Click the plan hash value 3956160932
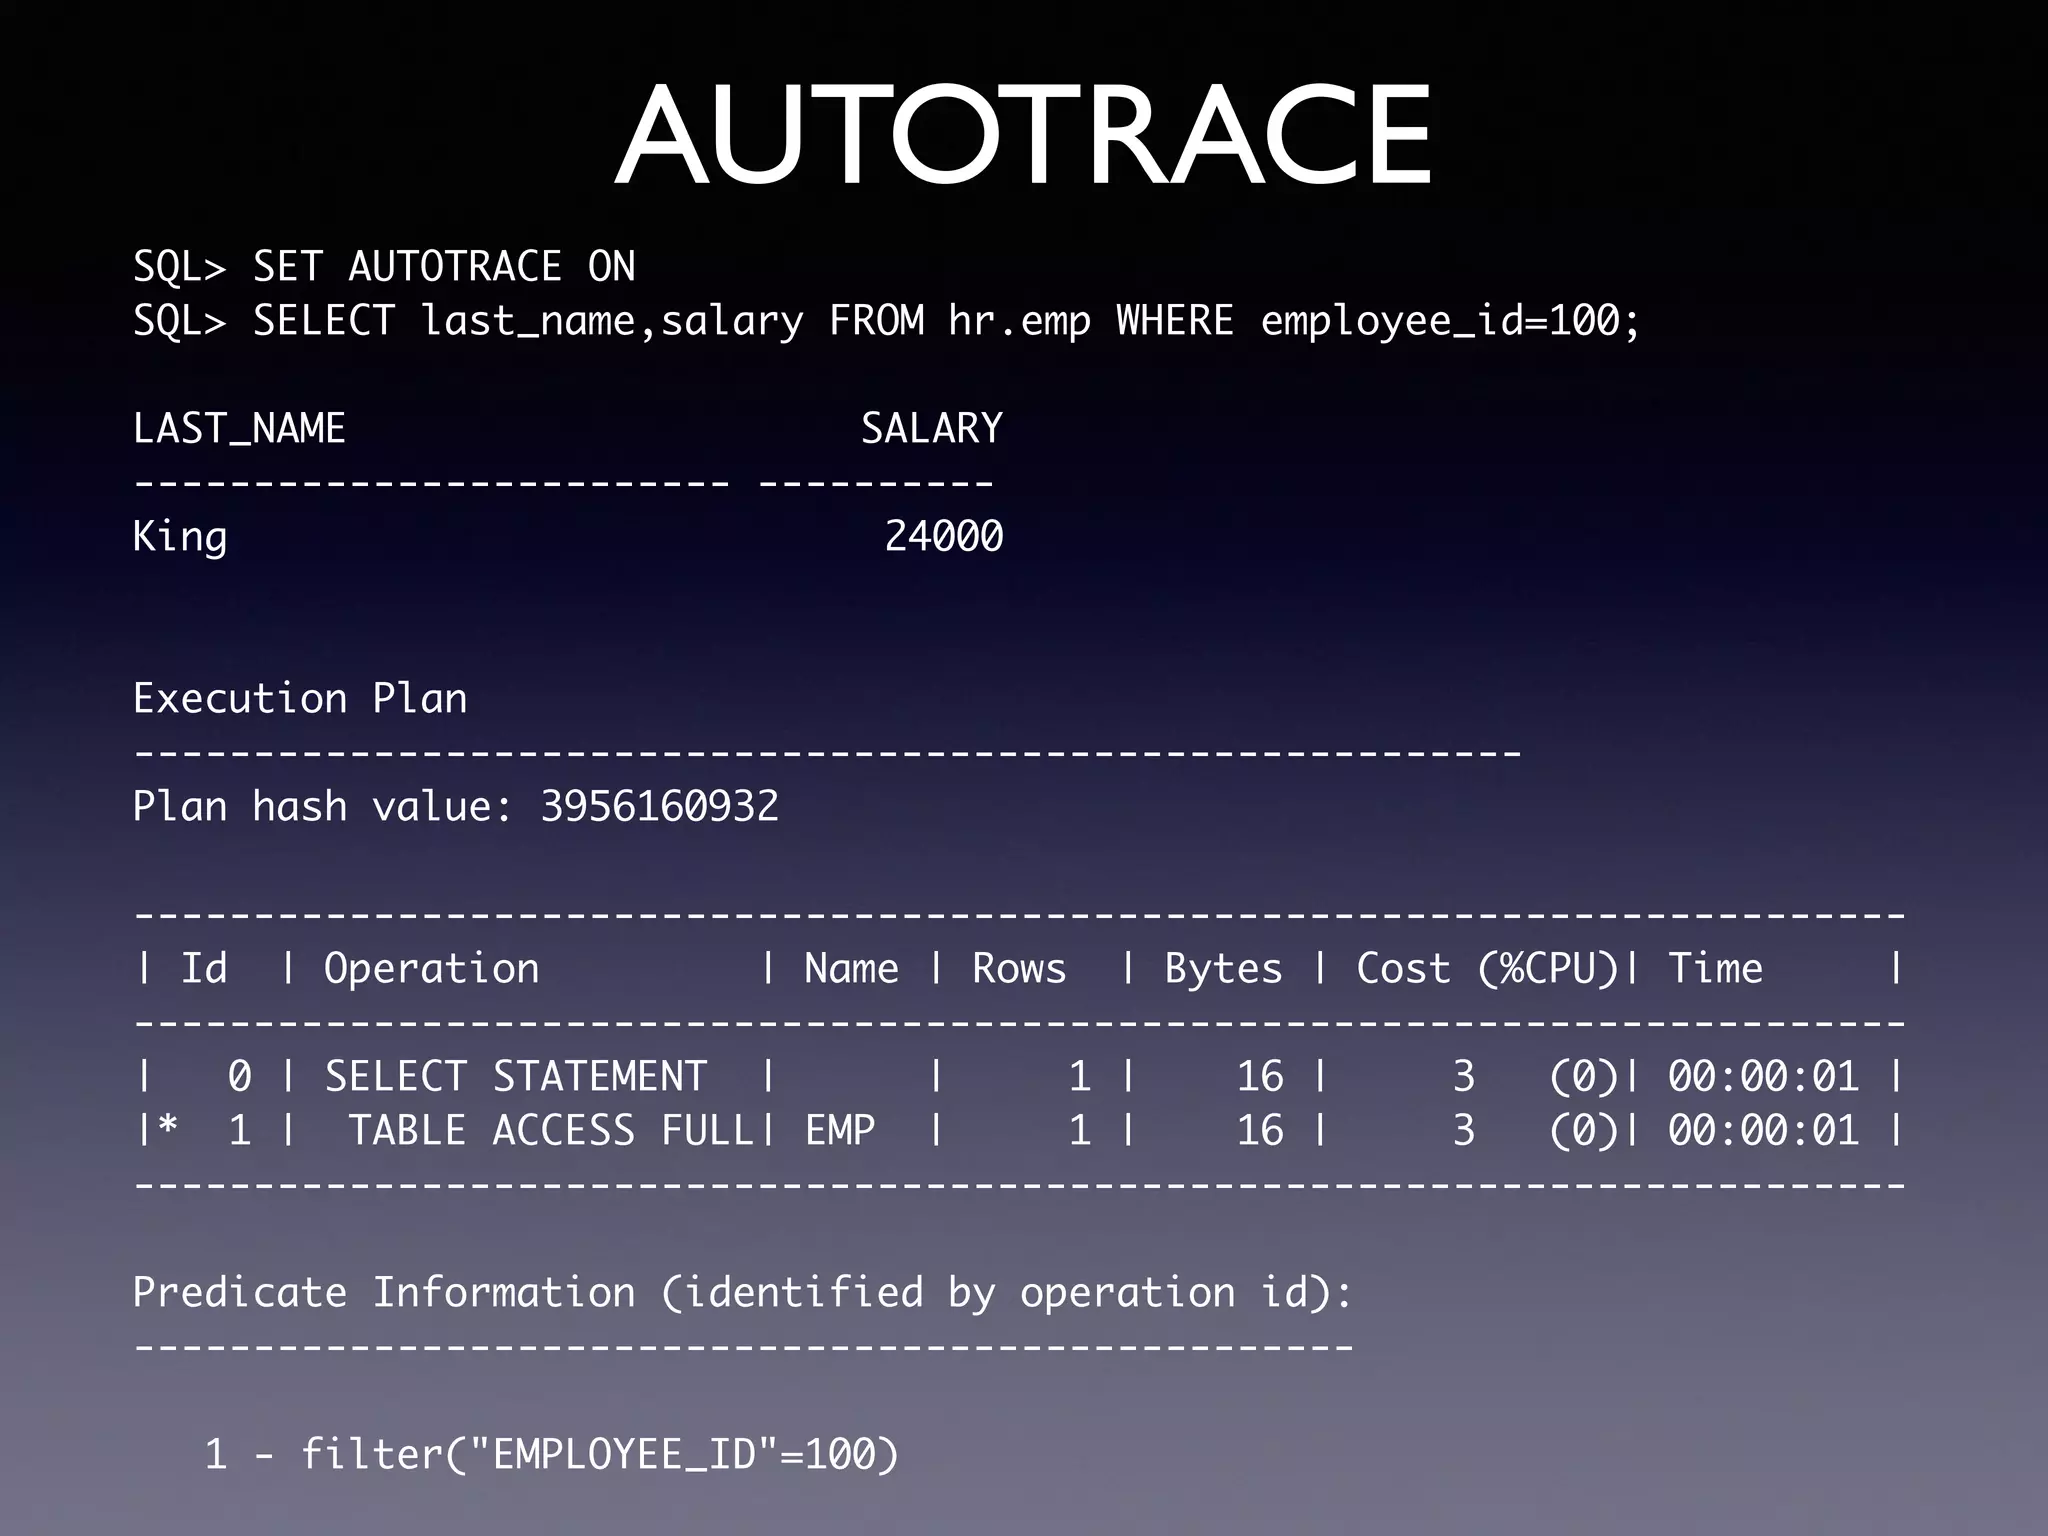Screen dimensions: 2048x1536 pos(659,807)
